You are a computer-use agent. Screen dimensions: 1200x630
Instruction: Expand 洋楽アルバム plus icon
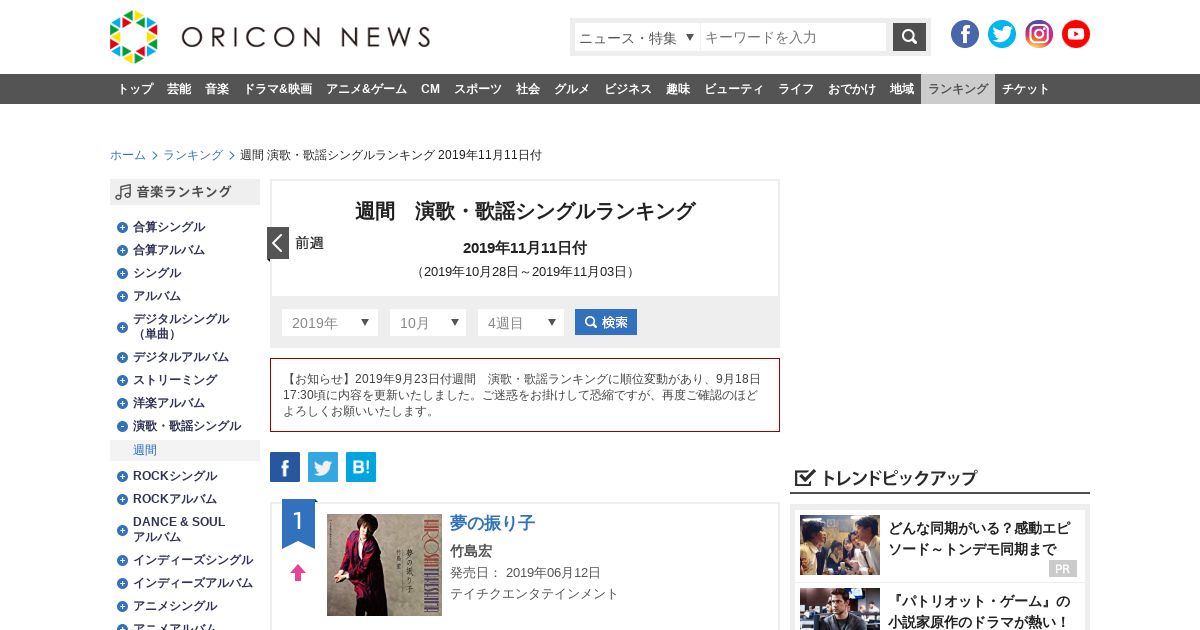(122, 403)
